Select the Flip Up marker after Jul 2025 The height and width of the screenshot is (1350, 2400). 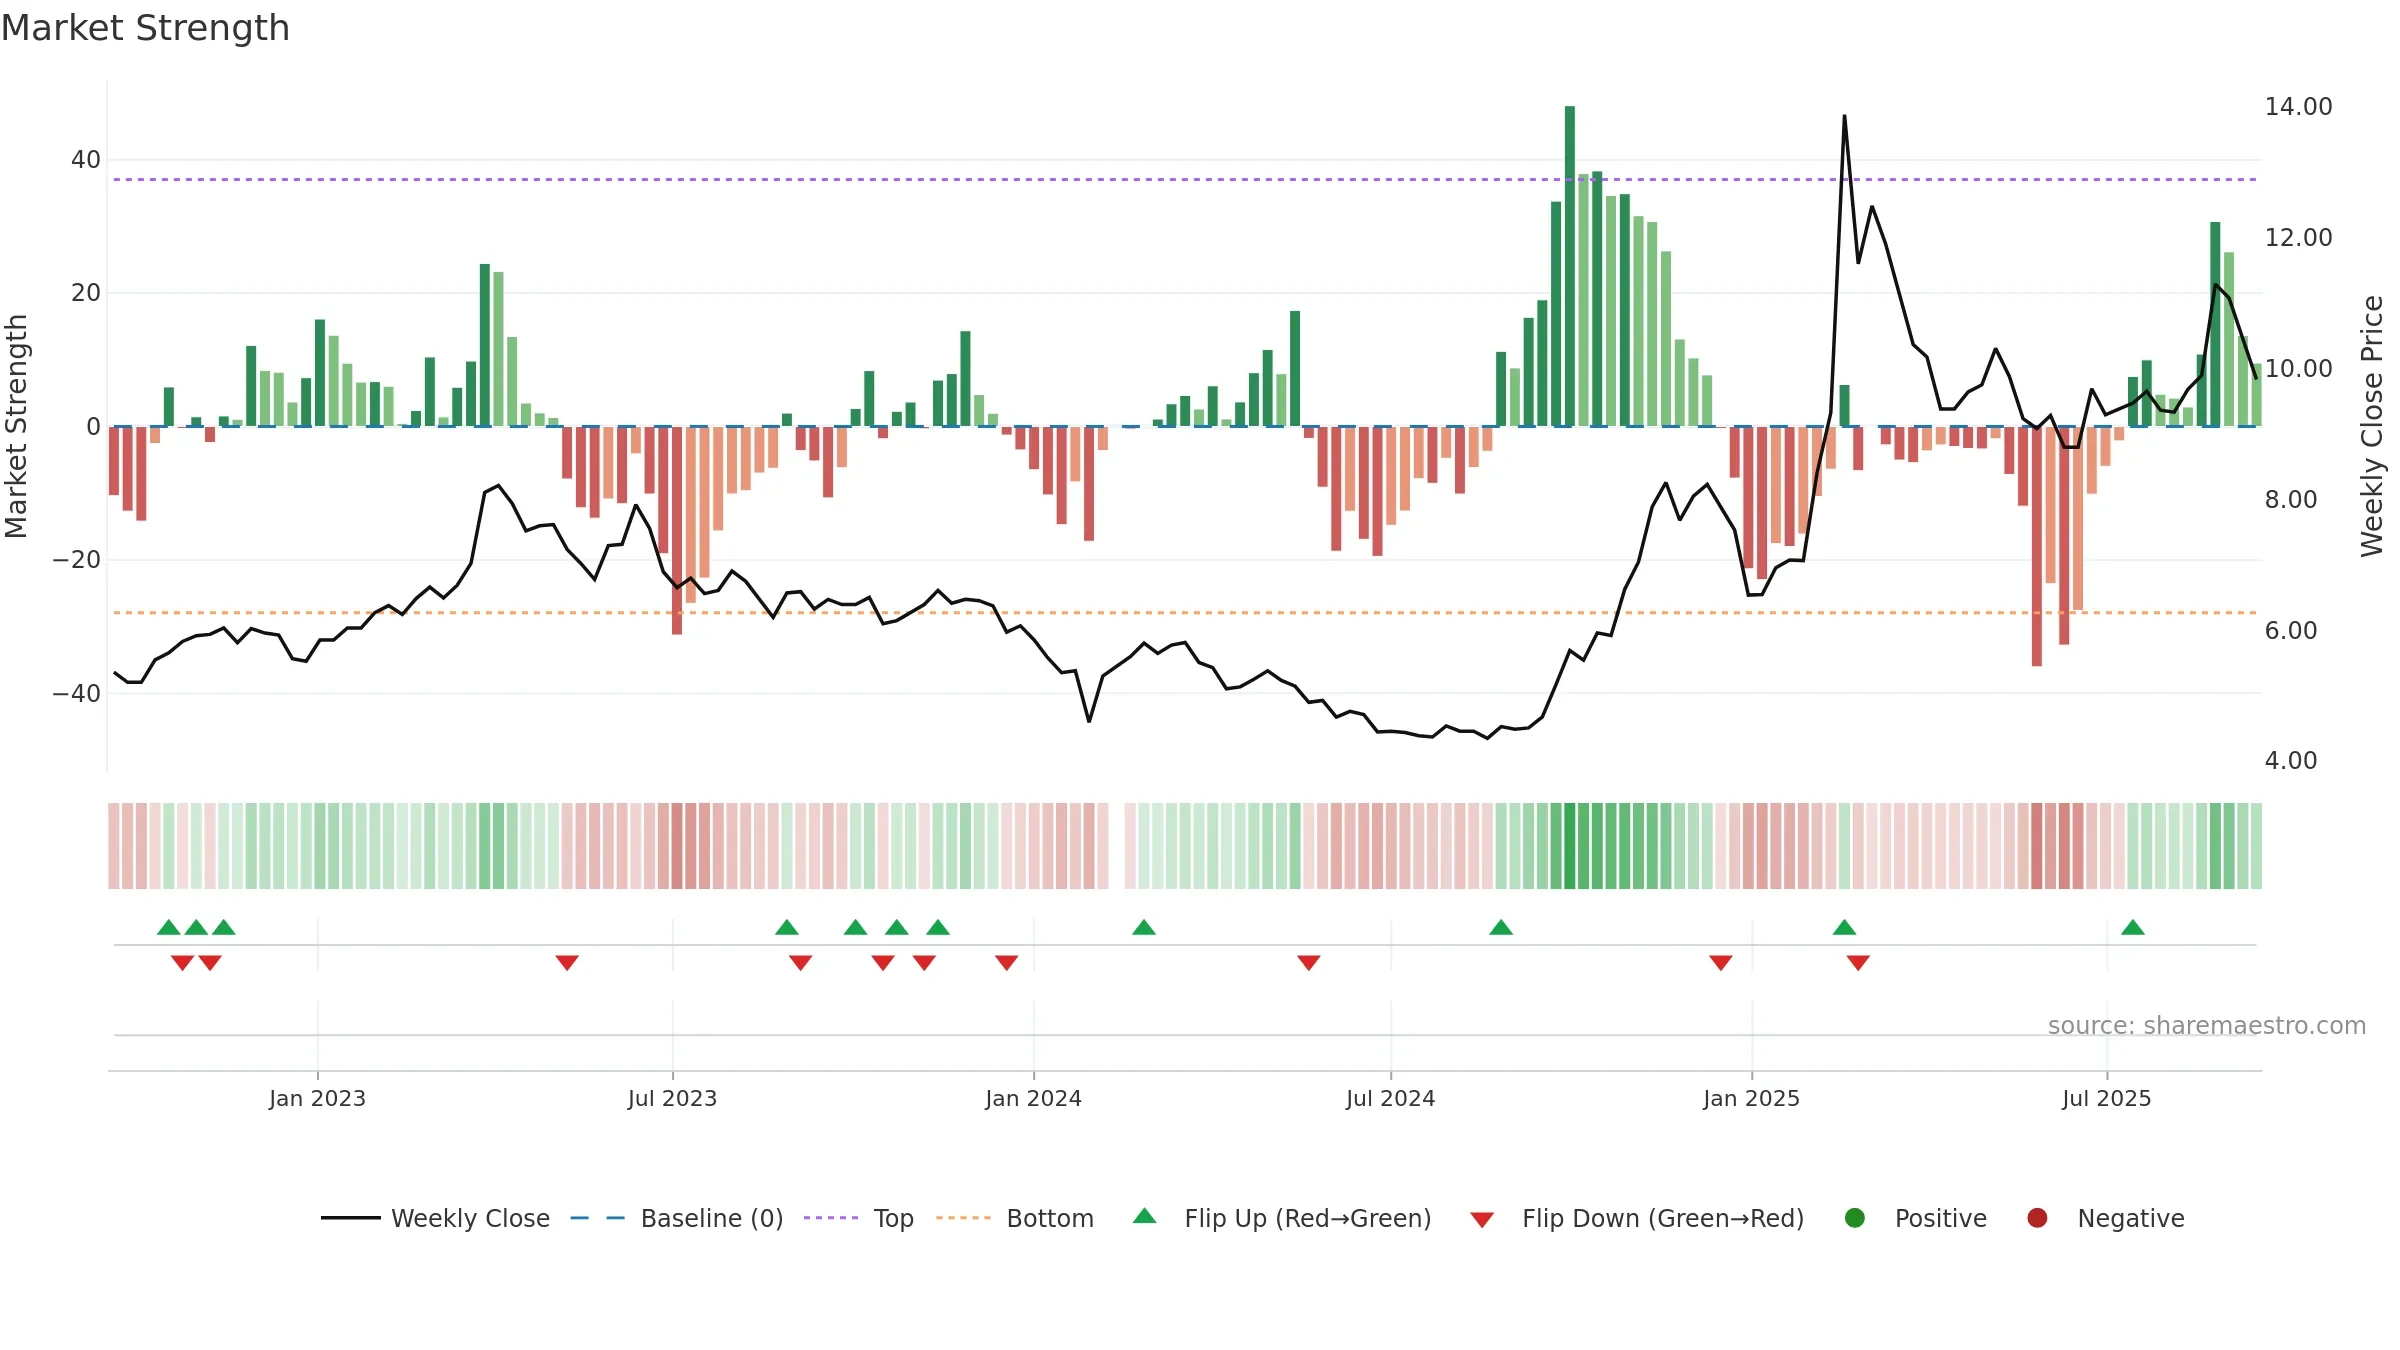coord(2133,927)
